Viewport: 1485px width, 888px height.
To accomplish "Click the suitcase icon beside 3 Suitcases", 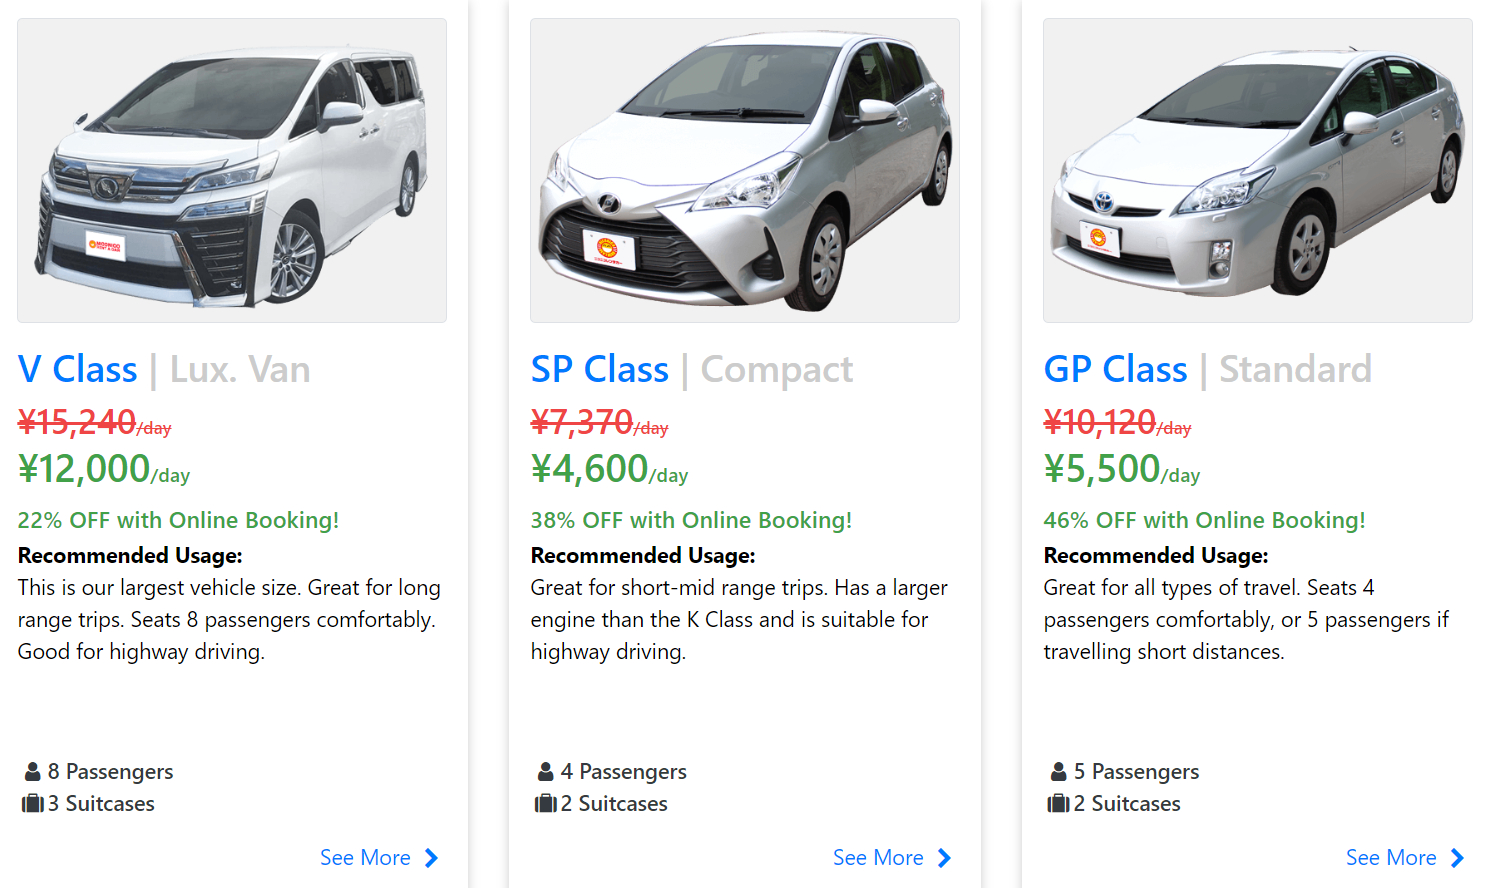I will point(33,804).
